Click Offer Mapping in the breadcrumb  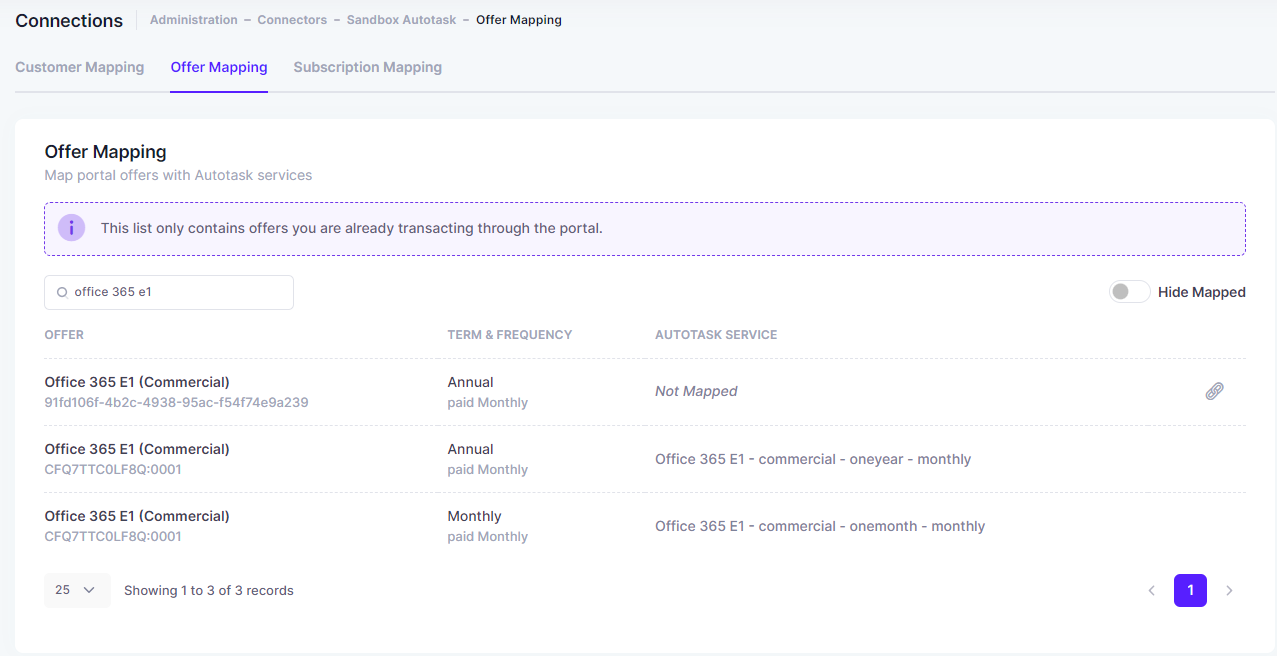(519, 20)
